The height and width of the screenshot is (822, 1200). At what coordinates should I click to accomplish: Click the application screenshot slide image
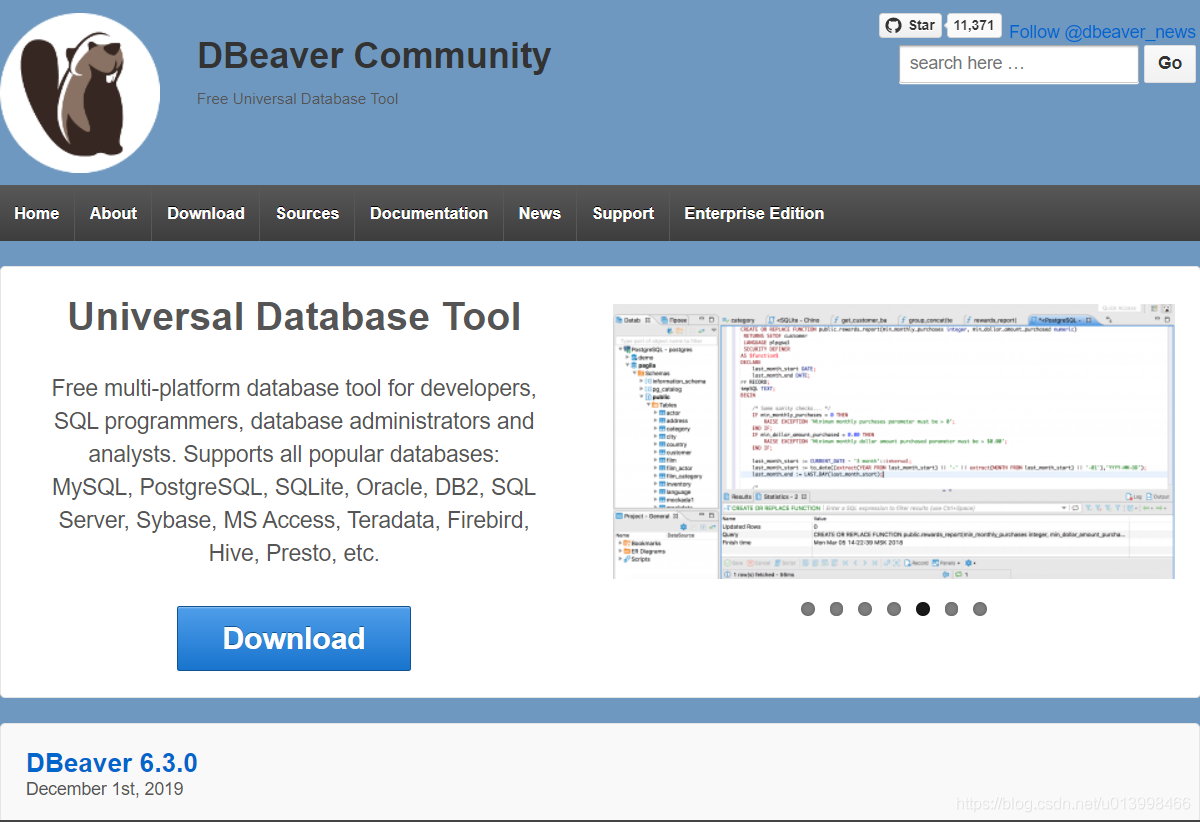click(x=894, y=441)
